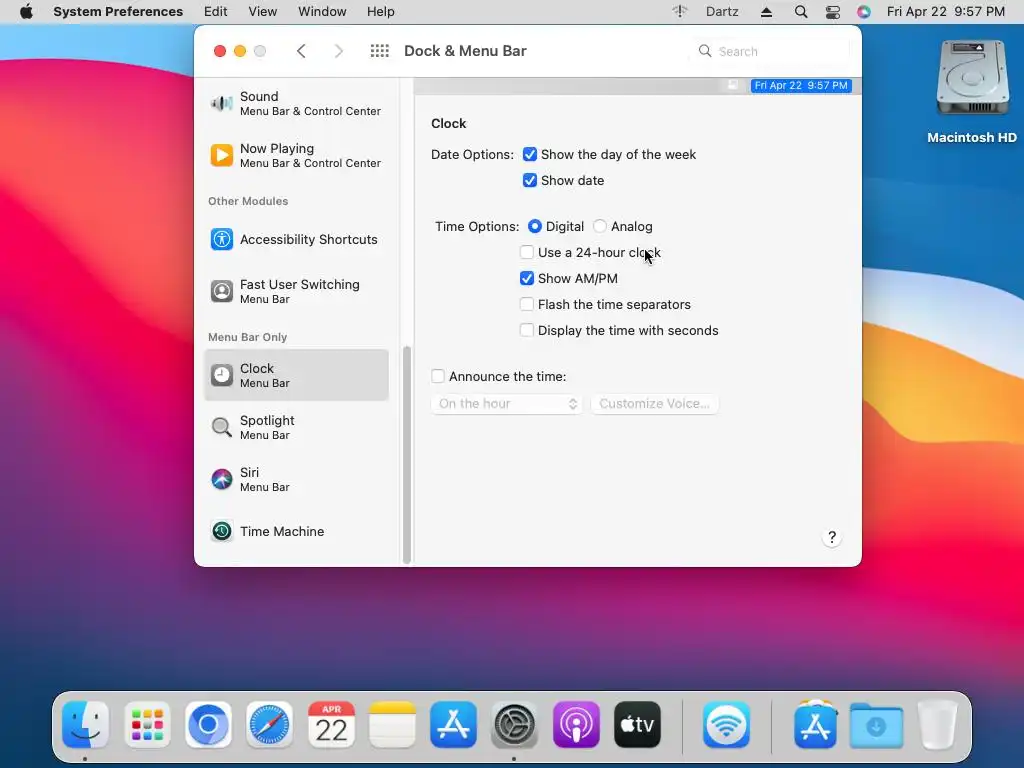Image resolution: width=1024 pixels, height=768 pixels.
Task: Enable Flash the time separators
Action: 526,304
